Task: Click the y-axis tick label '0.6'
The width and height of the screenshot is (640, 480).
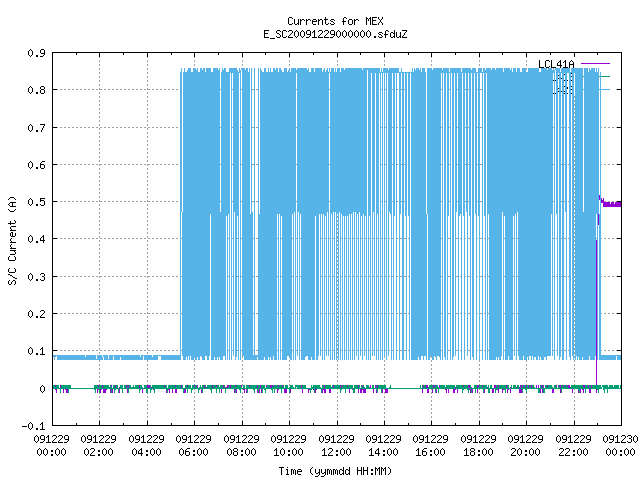Action: (x=36, y=165)
